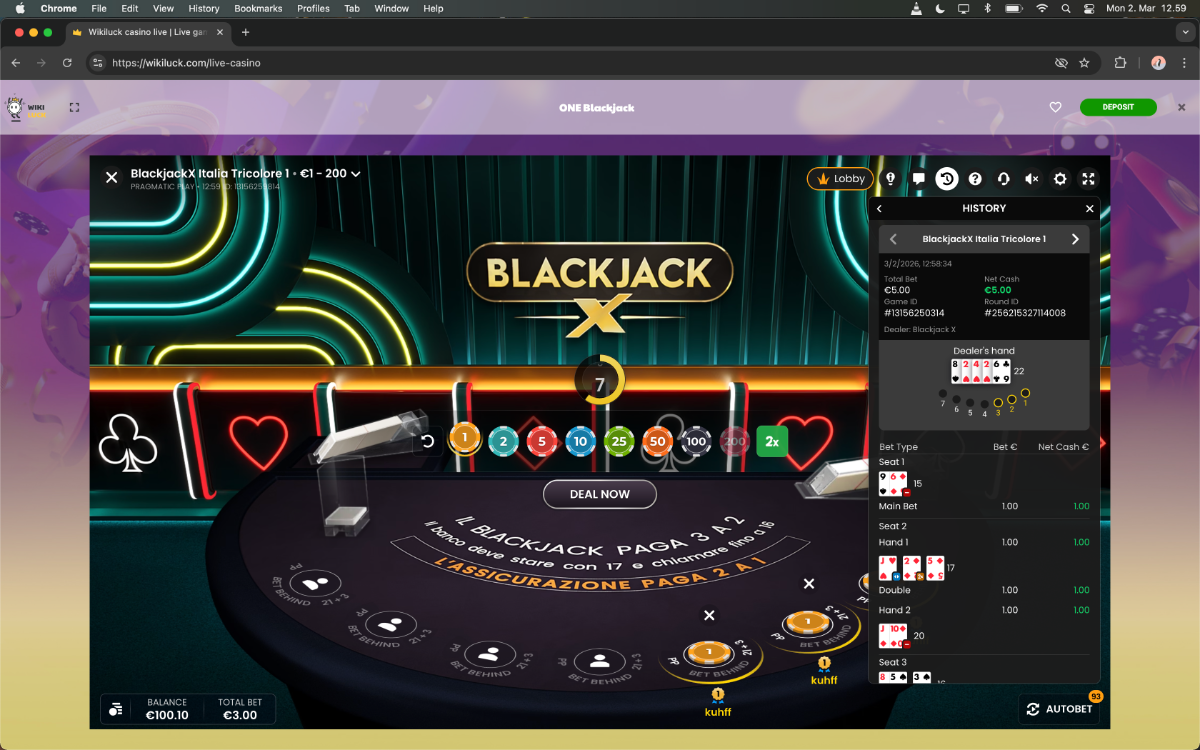This screenshot has height=750, width=1200.
Task: Select the red 5 chip
Action: pos(542,441)
